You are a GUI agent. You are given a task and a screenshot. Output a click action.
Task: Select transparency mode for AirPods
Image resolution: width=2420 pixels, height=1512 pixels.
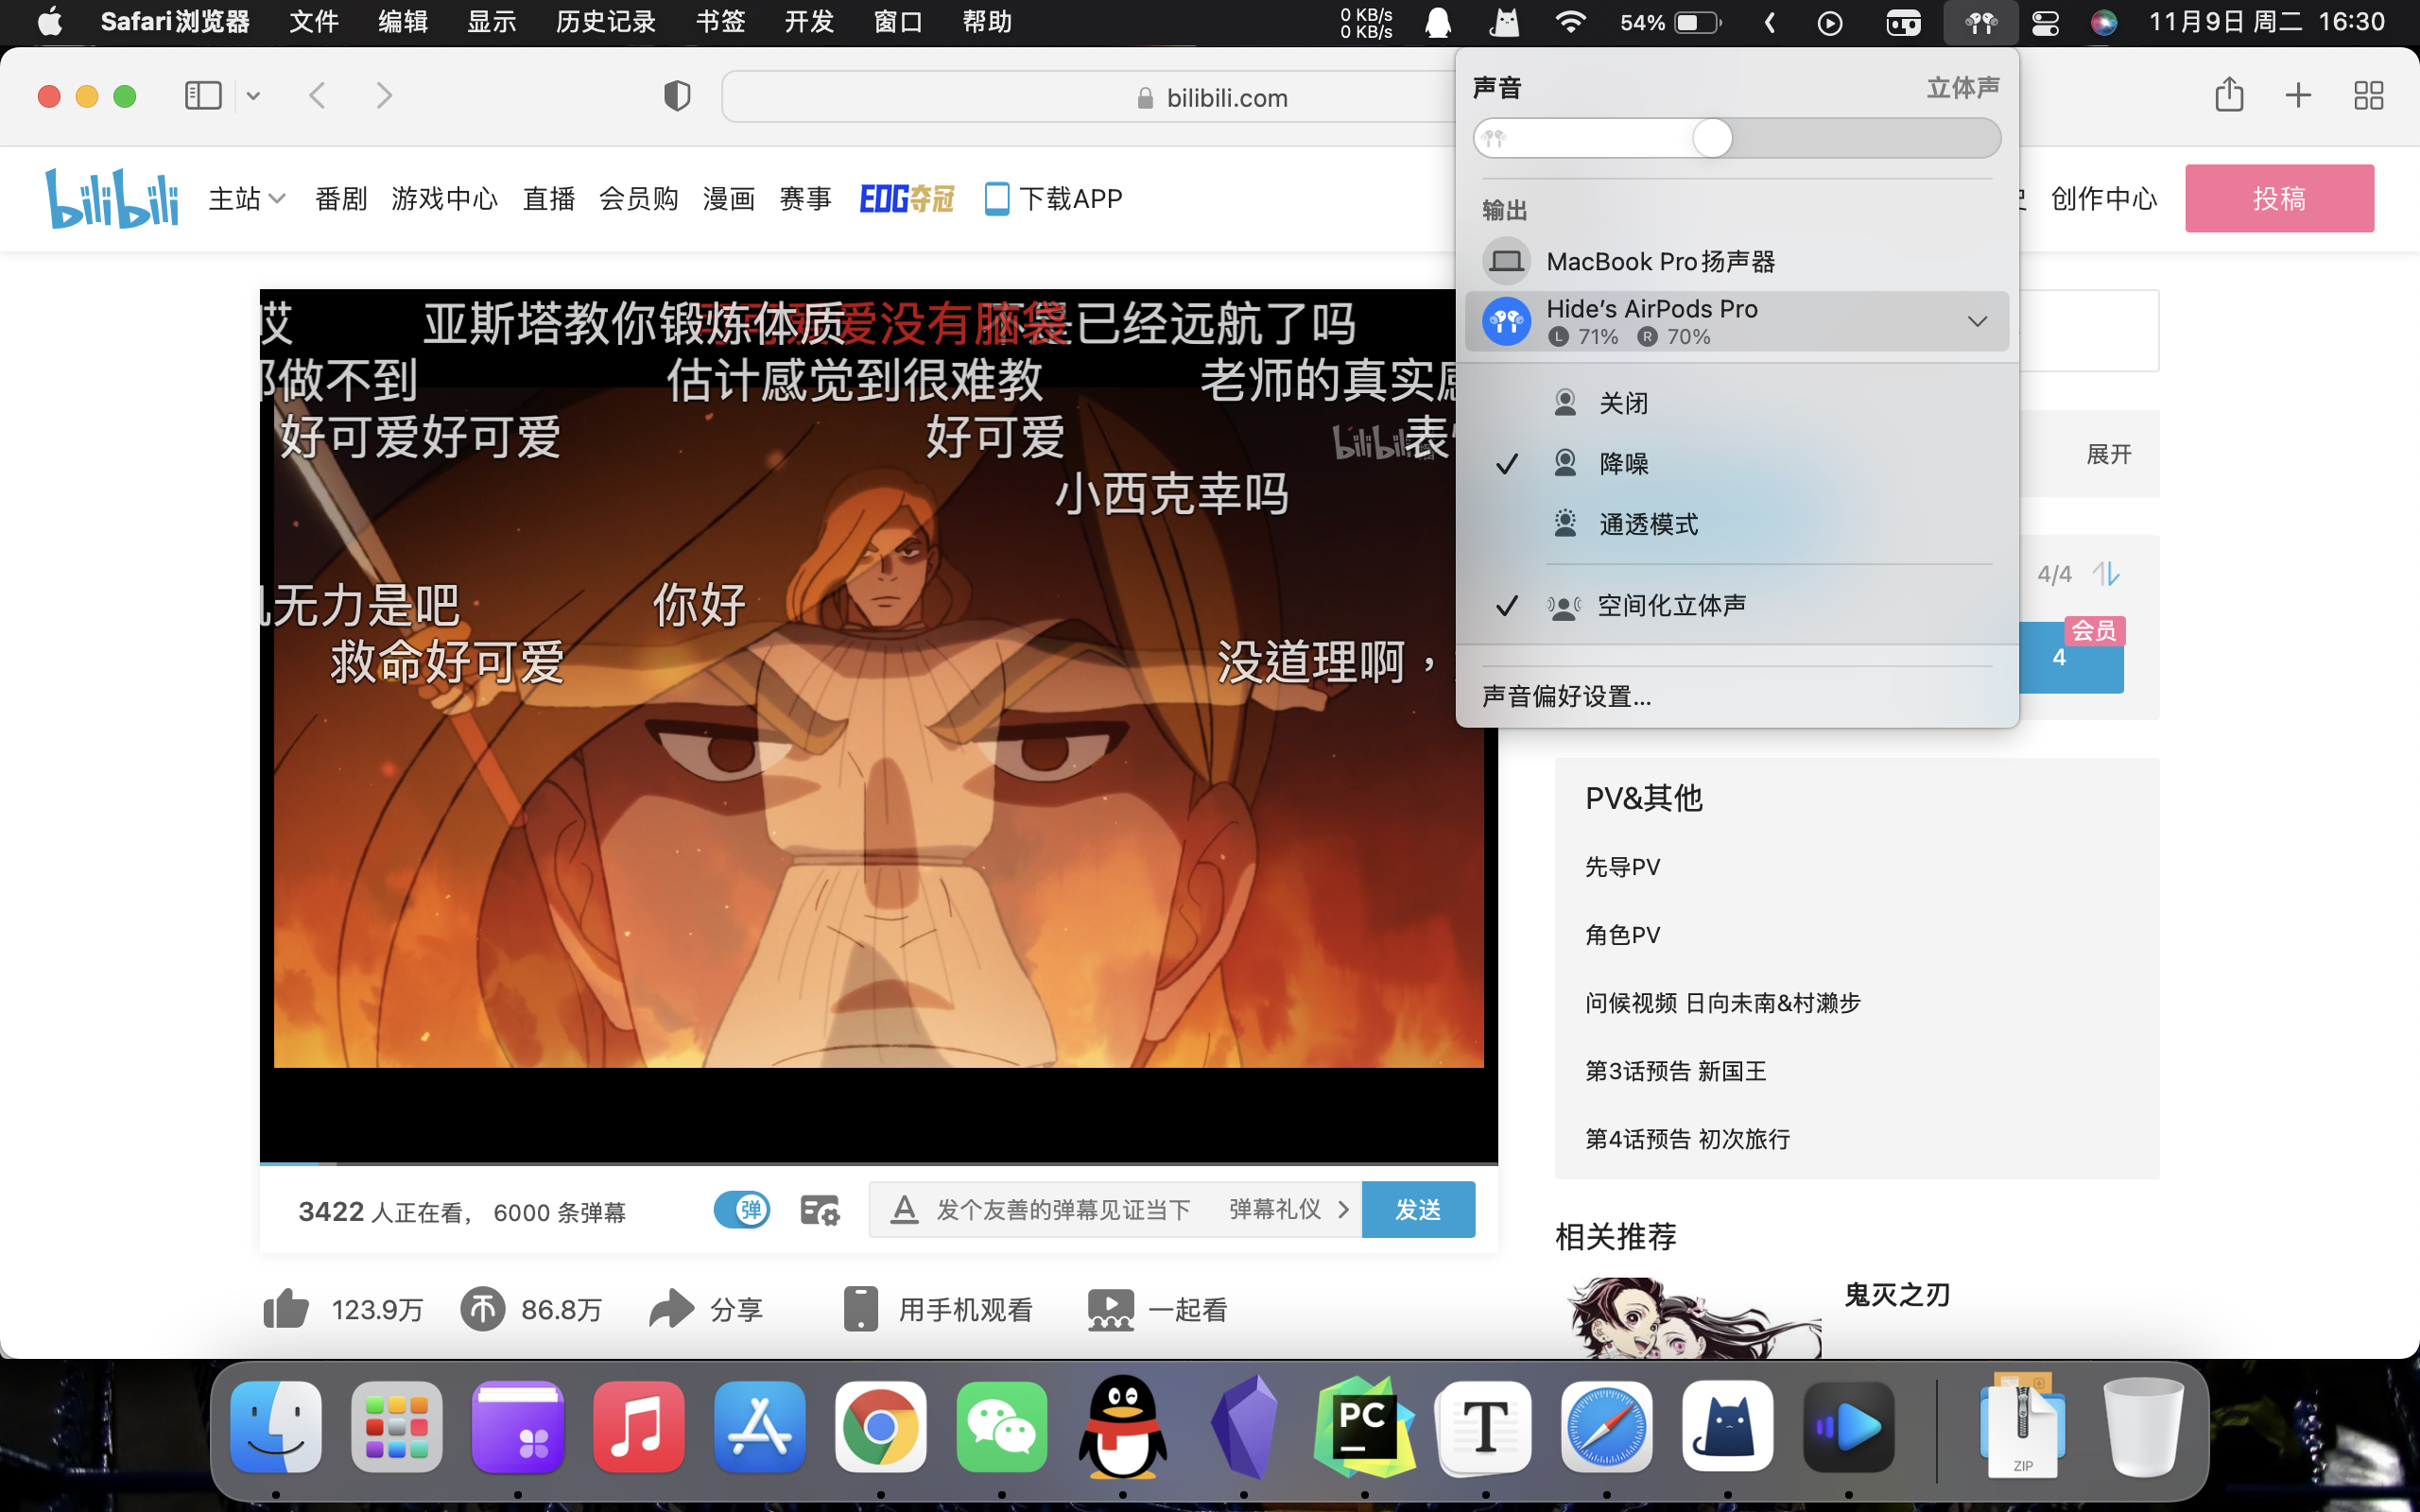(x=1647, y=524)
